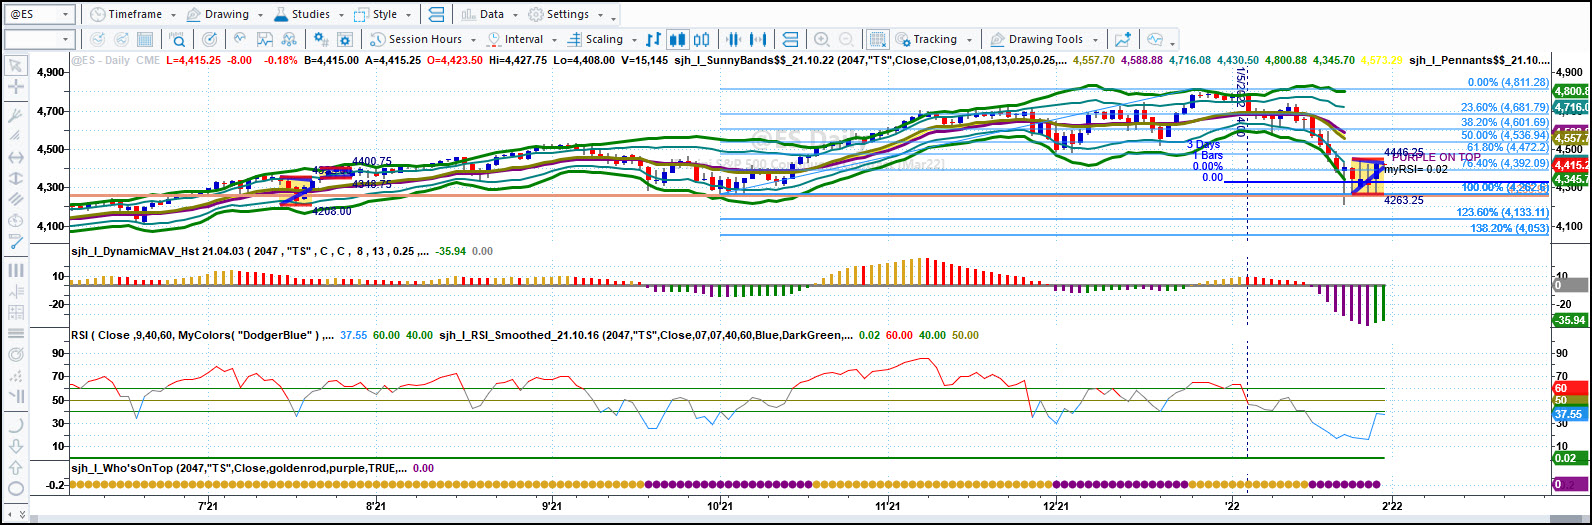Increase bar spacing icon
Image resolution: width=1592 pixels, height=525 pixels.
click(760, 40)
